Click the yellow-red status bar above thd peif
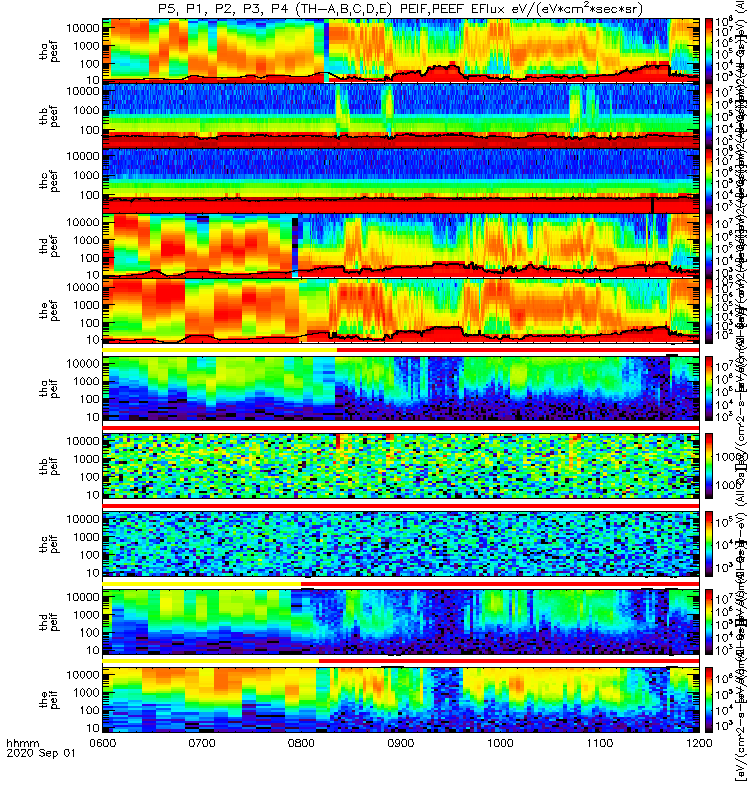 pyautogui.click(x=401, y=584)
